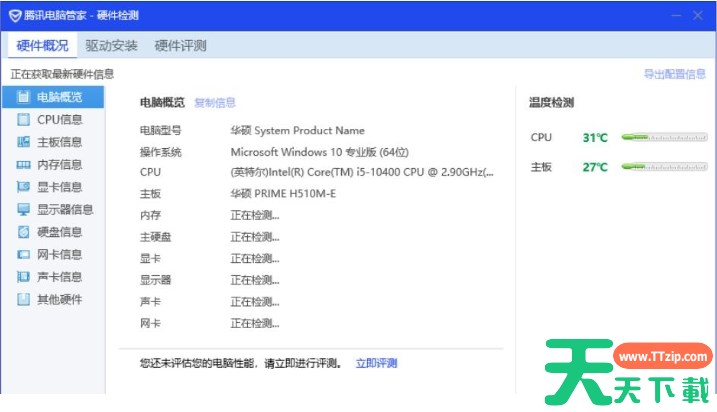Open the 硬件评测 tab
The width and height of the screenshot is (717, 412).
point(181,46)
